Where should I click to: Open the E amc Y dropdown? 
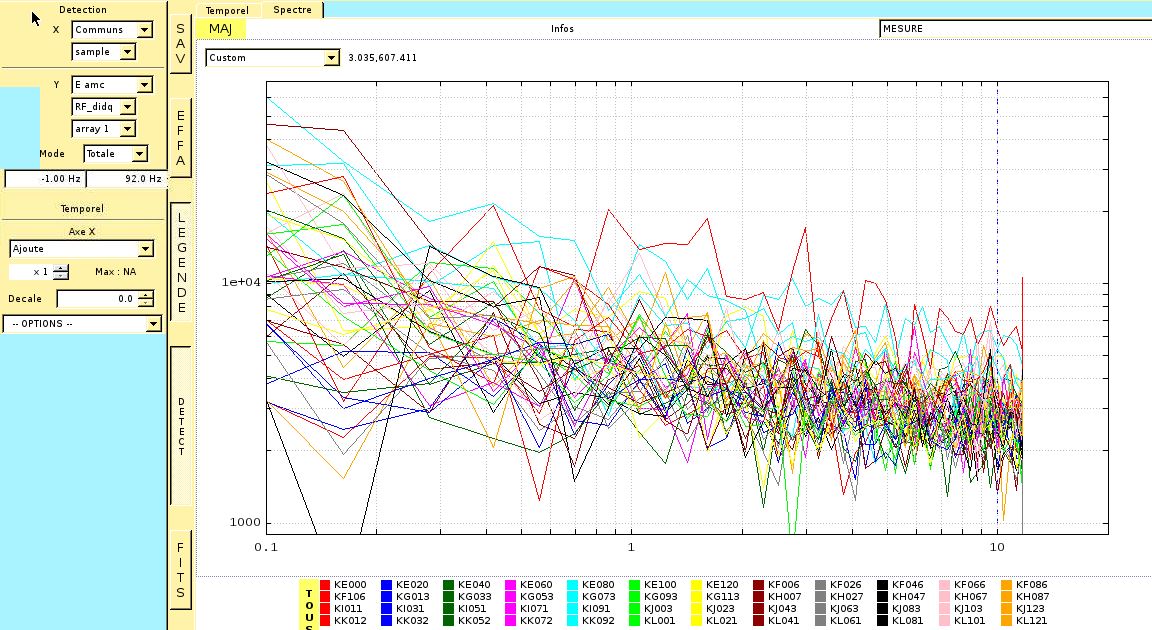tap(112, 84)
